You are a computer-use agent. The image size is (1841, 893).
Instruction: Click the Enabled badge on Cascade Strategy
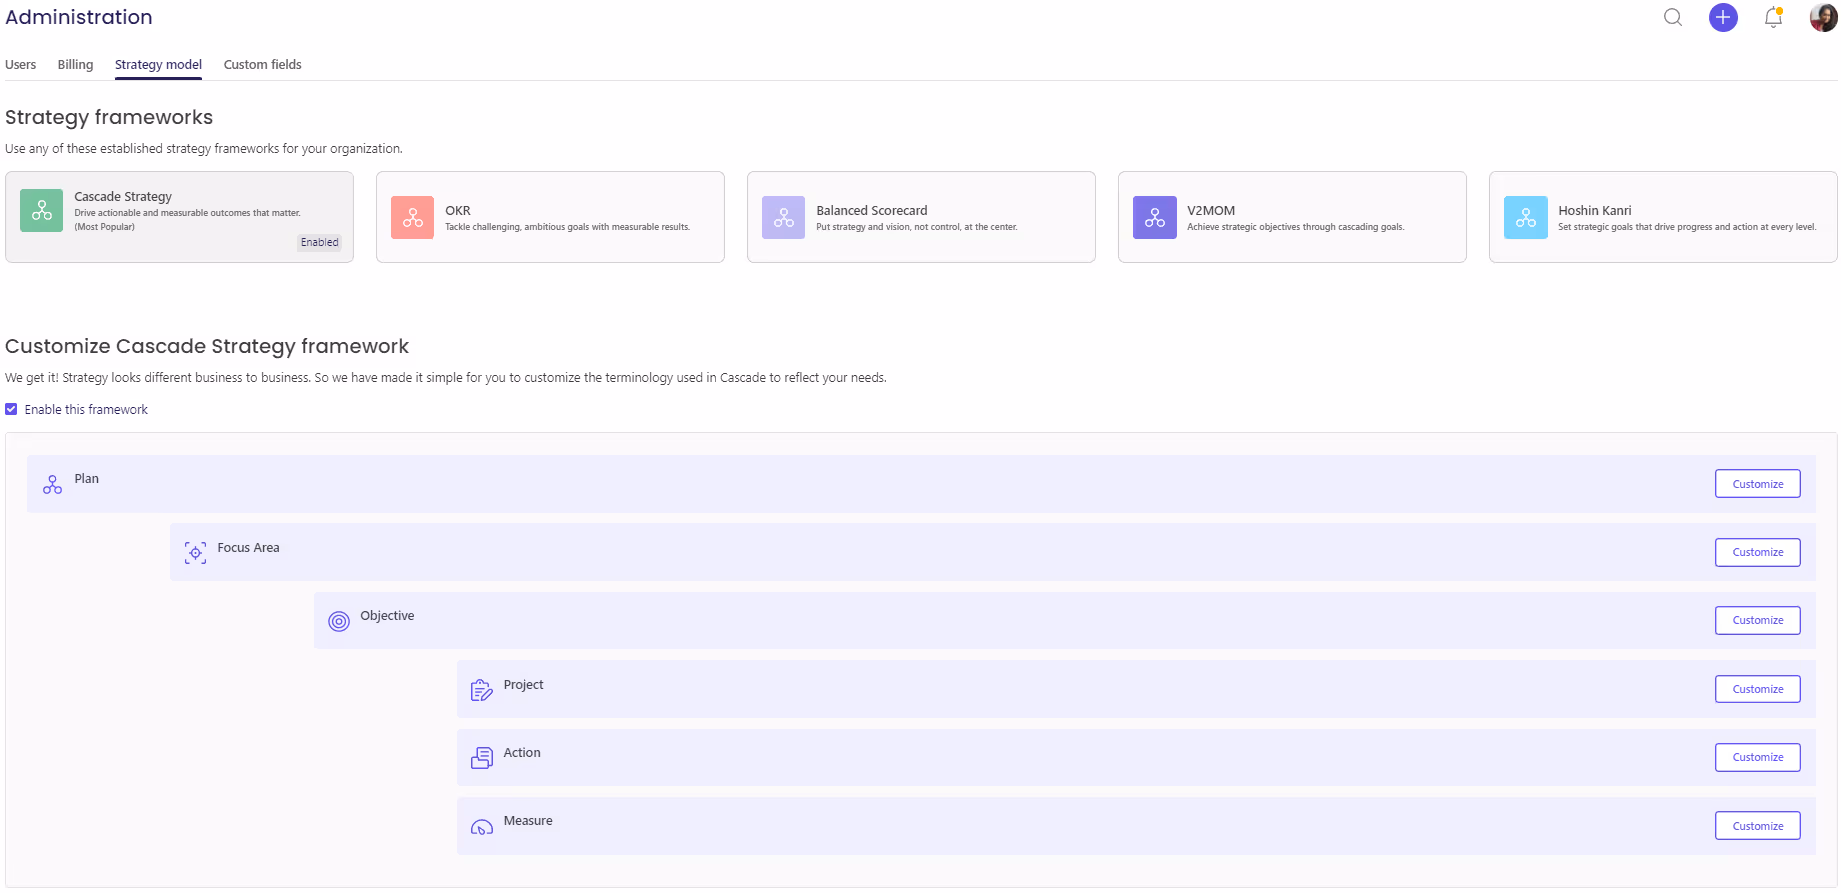pos(320,242)
